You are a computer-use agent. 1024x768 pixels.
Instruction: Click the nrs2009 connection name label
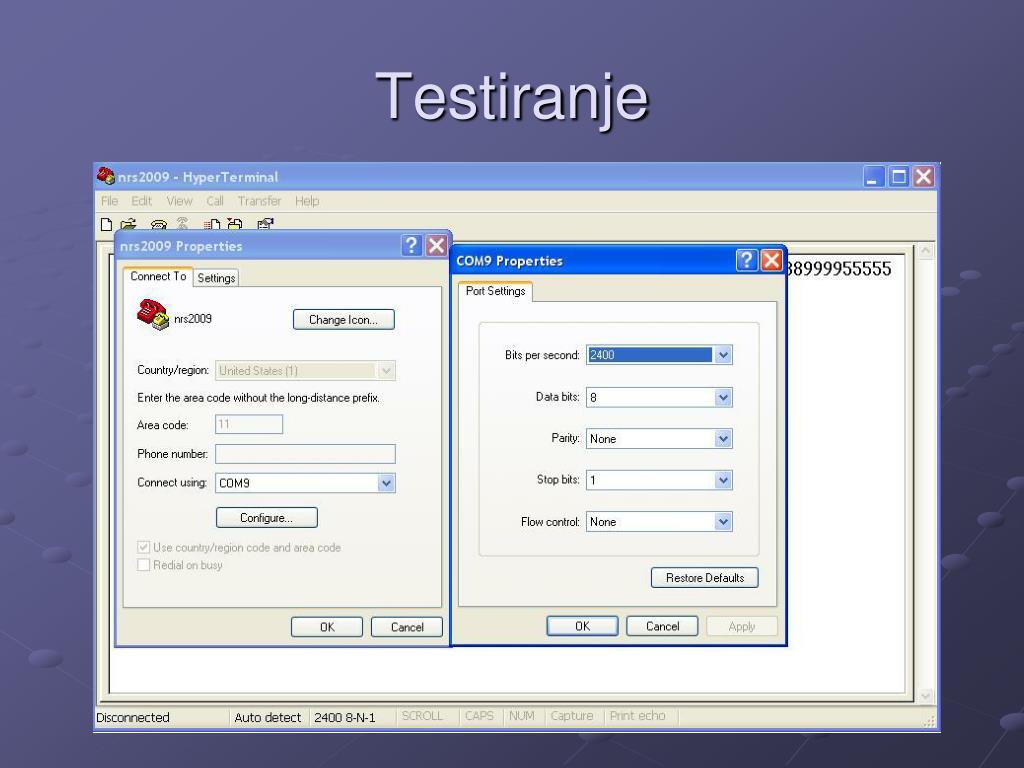pos(193,319)
